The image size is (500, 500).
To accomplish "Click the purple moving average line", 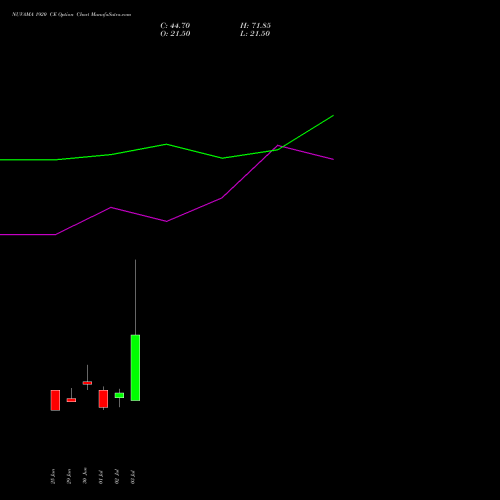I will tap(167, 221).
